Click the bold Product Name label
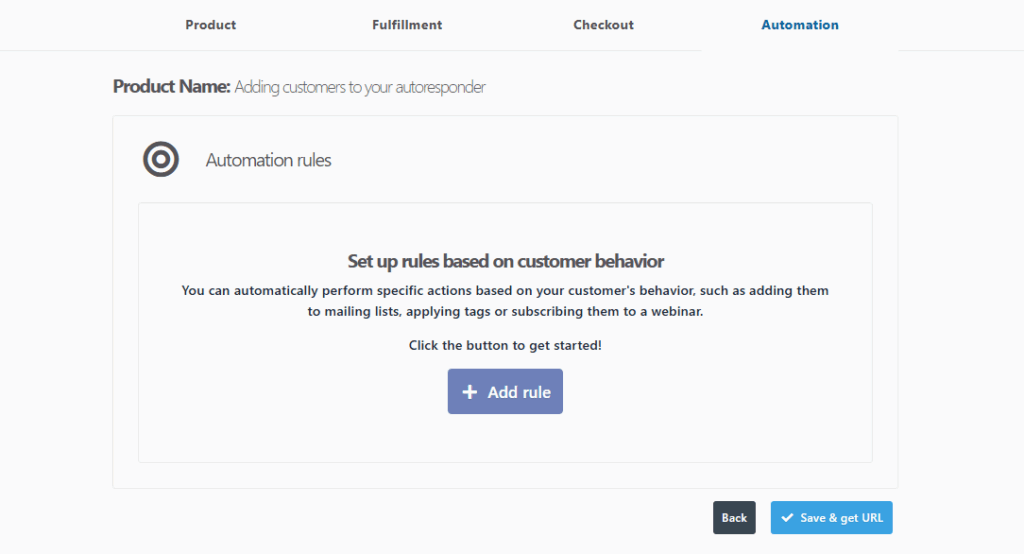The image size is (1024, 554). pos(171,87)
